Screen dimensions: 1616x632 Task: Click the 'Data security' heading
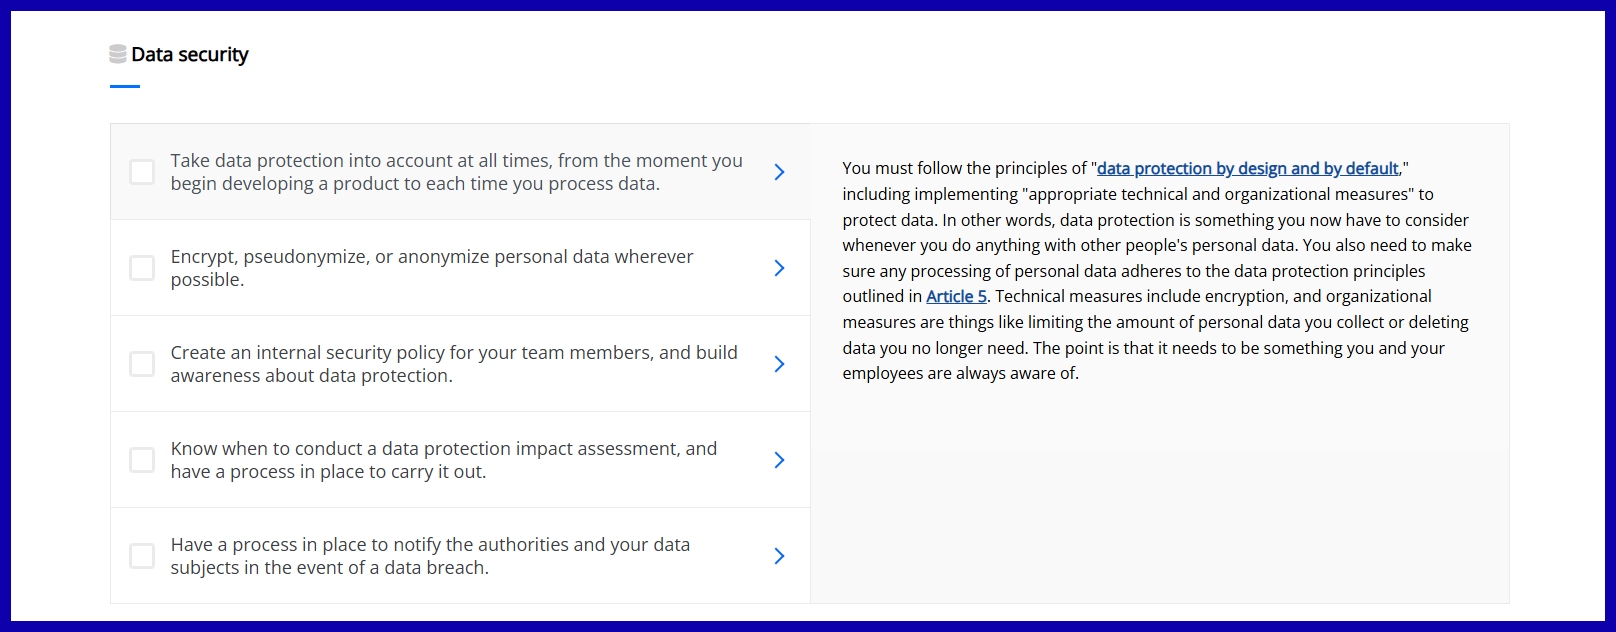pyautogui.click(x=190, y=55)
